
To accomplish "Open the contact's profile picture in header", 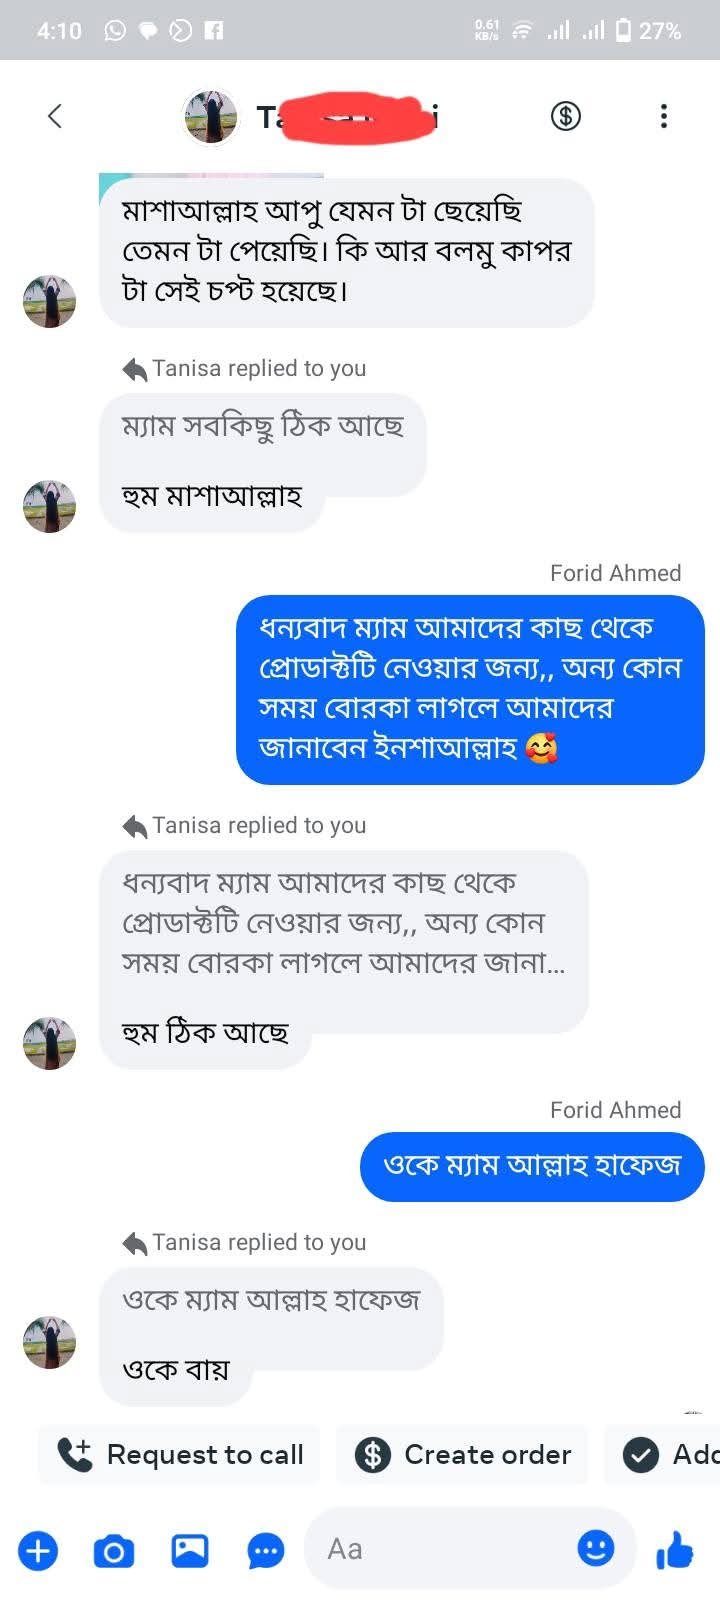I will 211,116.
